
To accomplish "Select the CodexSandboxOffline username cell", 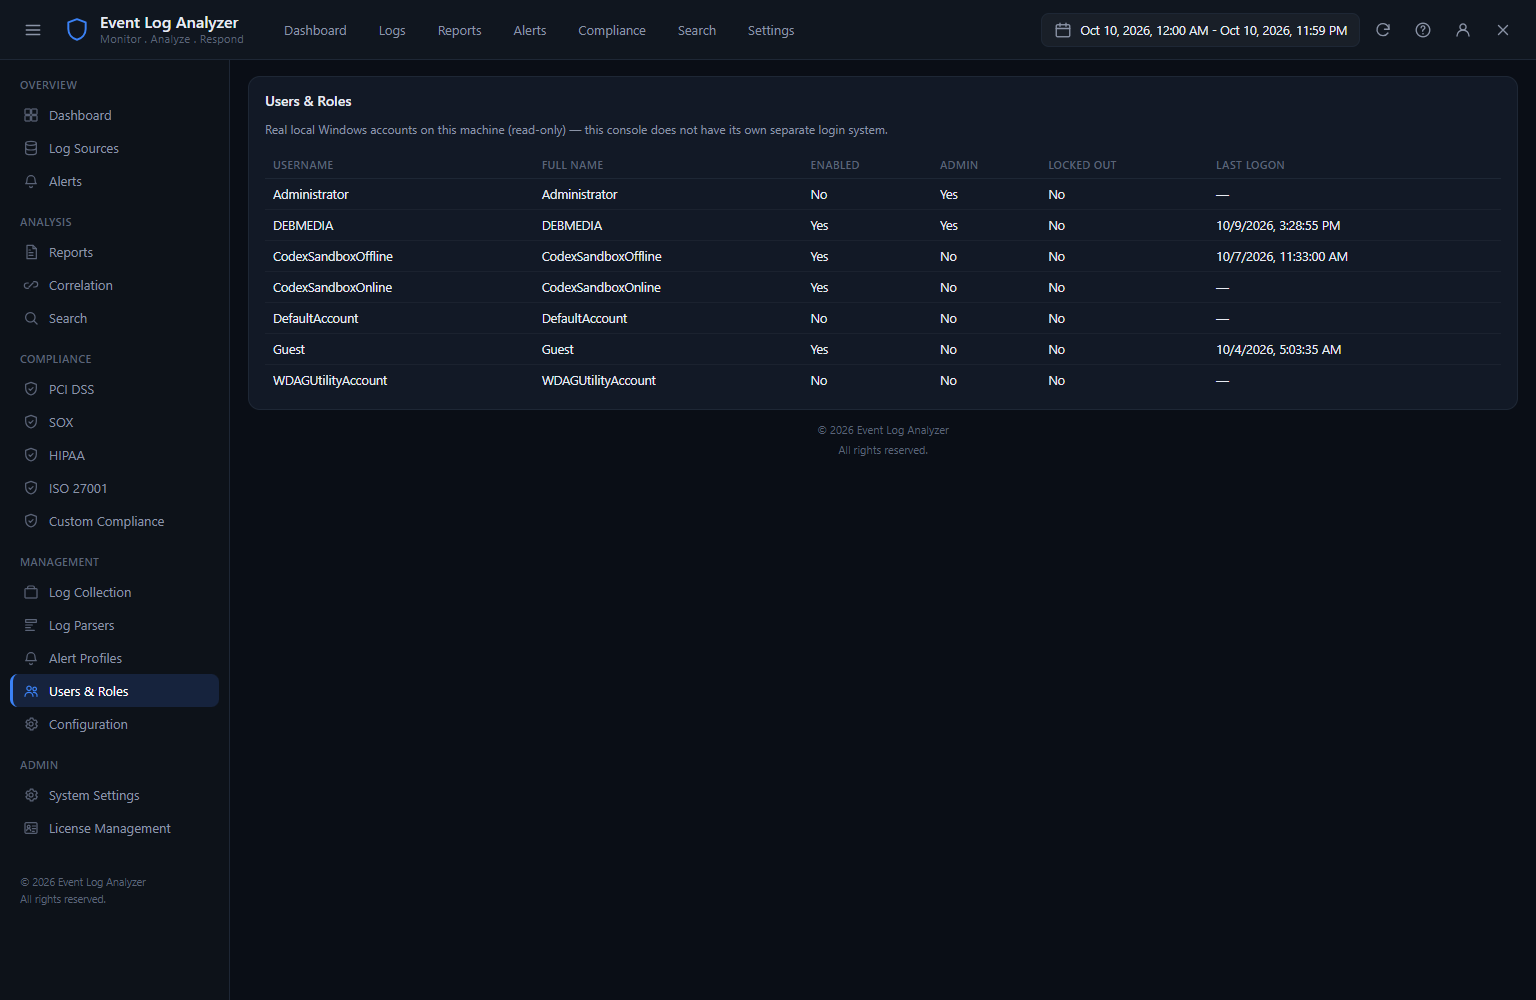I will 333,257.
